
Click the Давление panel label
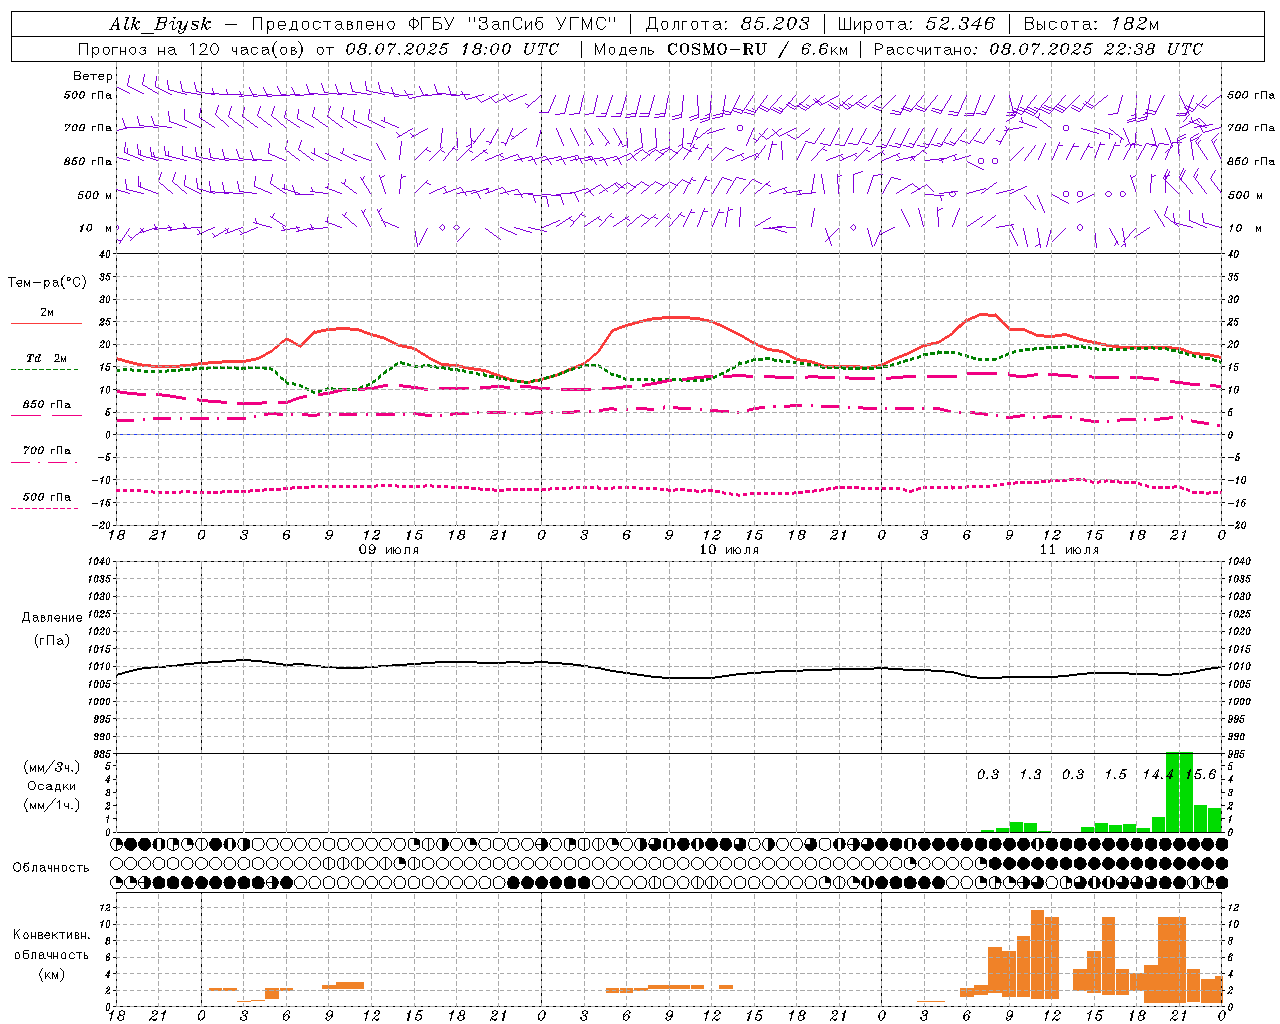[x=52, y=618]
